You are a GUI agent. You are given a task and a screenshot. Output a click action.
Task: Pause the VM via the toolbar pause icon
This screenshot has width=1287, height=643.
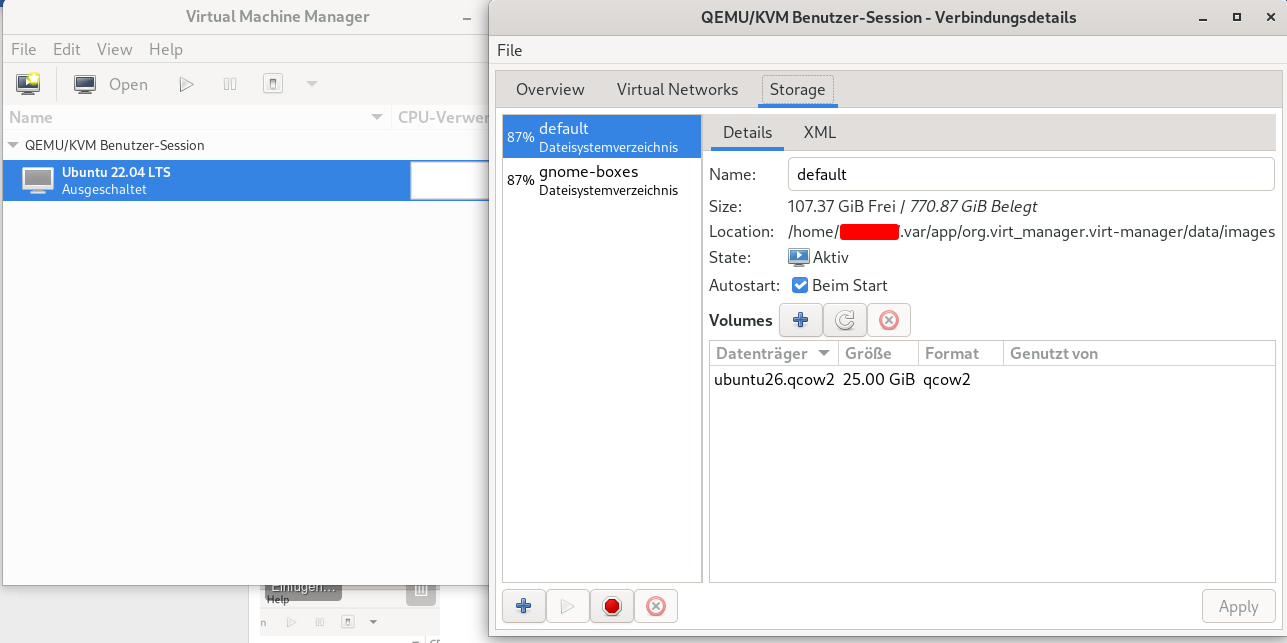(230, 84)
